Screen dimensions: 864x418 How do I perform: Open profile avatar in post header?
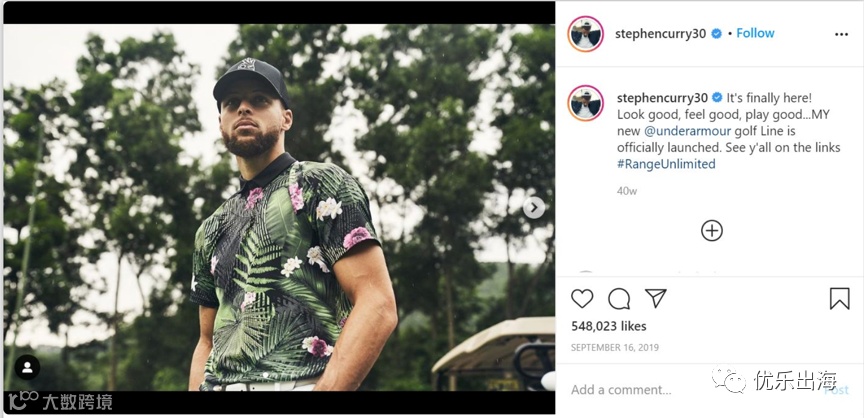586,34
